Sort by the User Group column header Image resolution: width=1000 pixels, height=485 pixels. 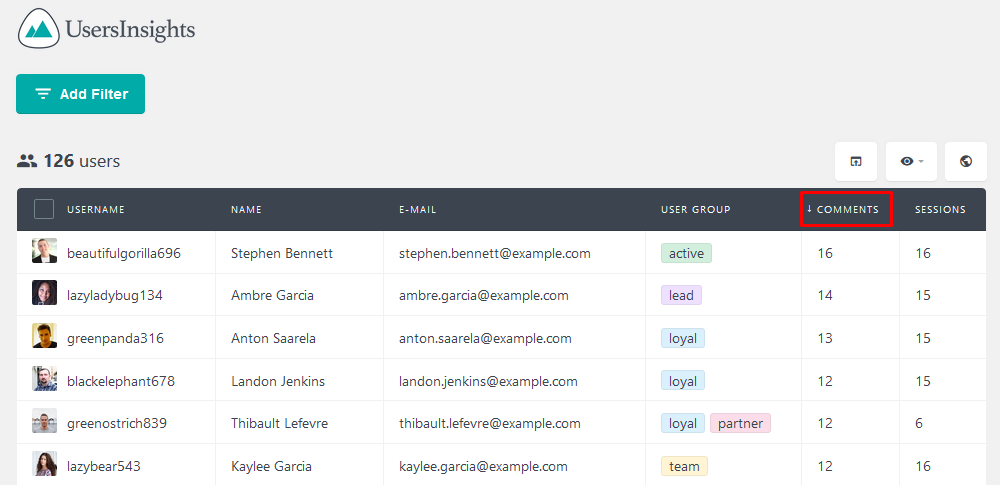click(696, 209)
